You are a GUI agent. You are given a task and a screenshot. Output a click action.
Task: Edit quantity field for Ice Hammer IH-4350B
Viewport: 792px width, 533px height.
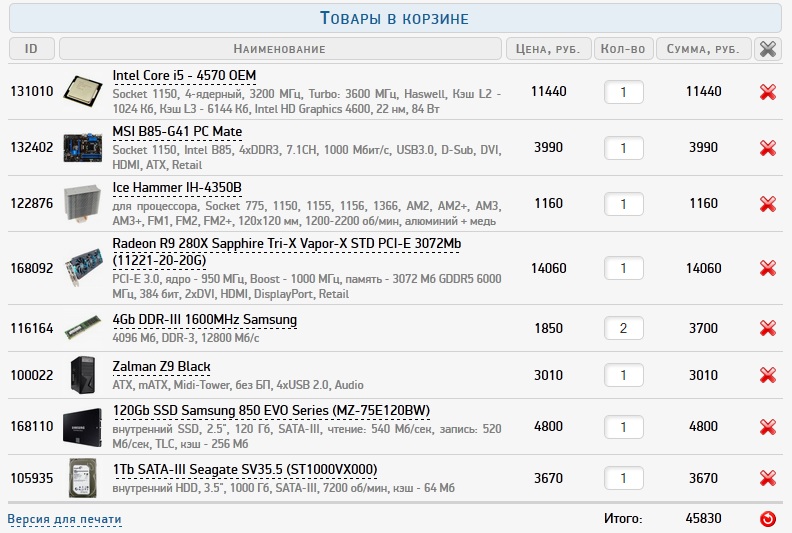pyautogui.click(x=624, y=204)
